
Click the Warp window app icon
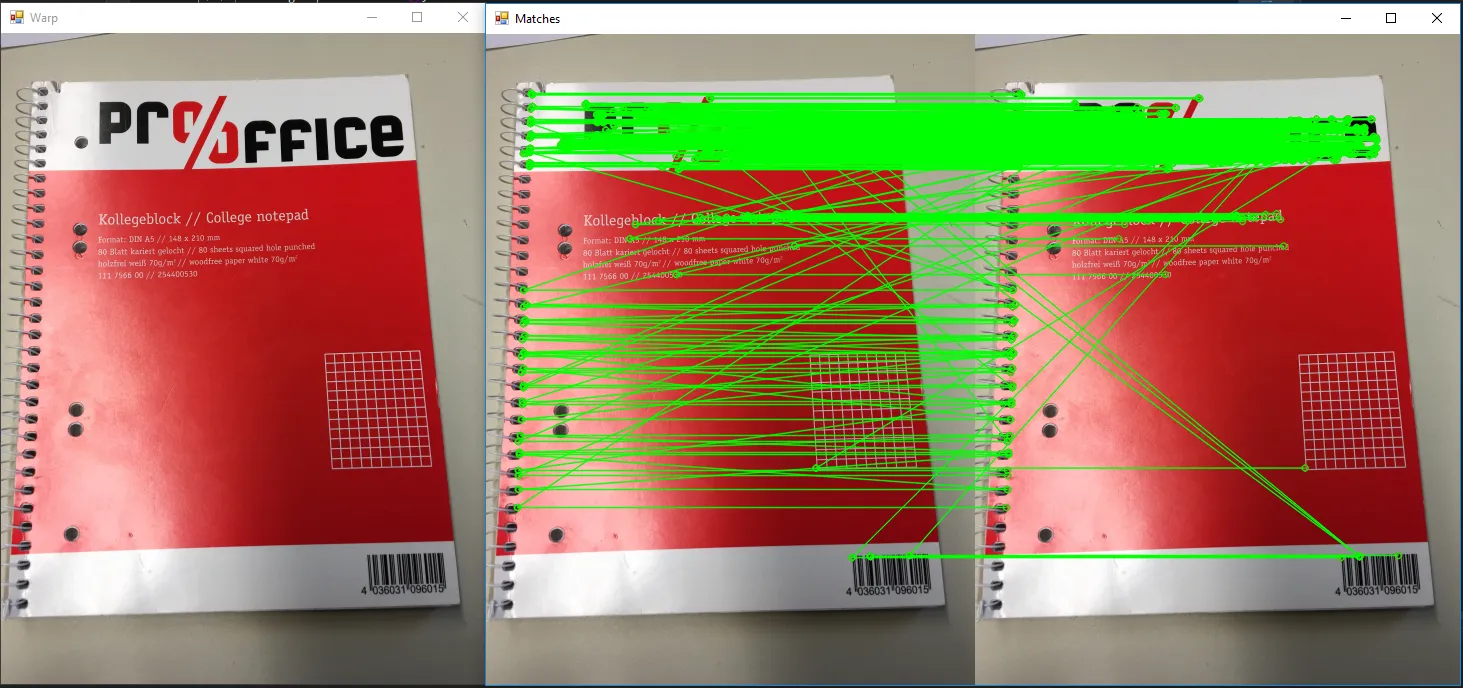pyautogui.click(x=17, y=17)
